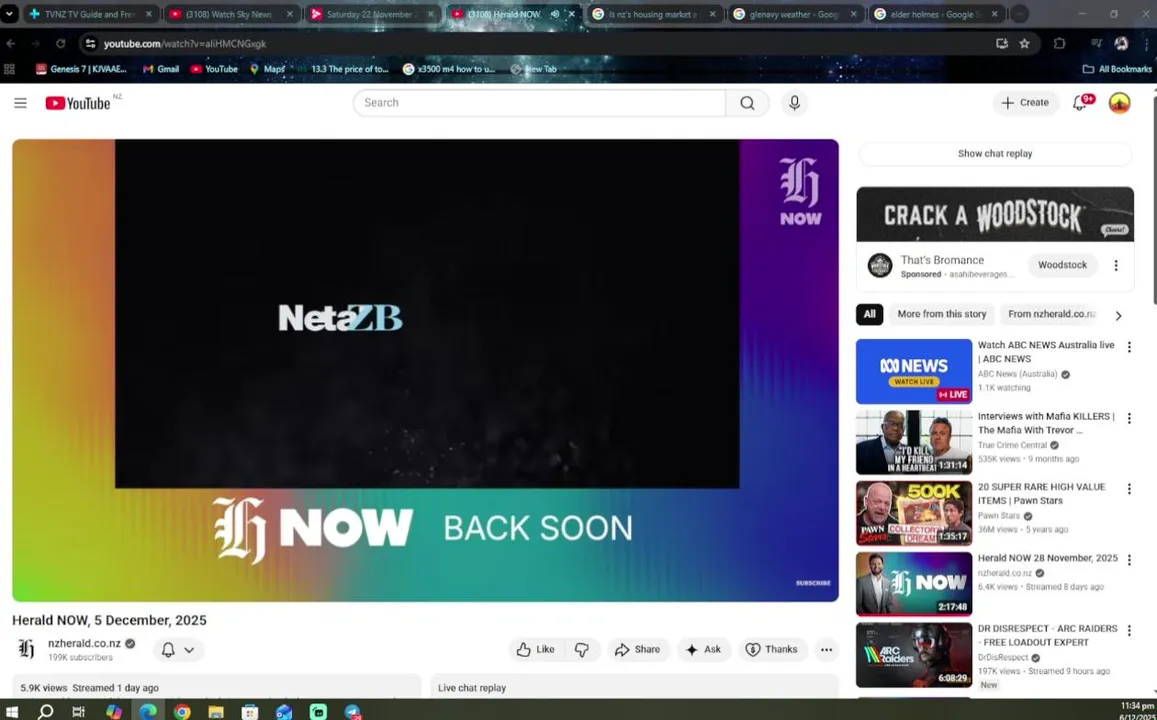Click the Create button
1157x720 pixels.
tap(1025, 103)
